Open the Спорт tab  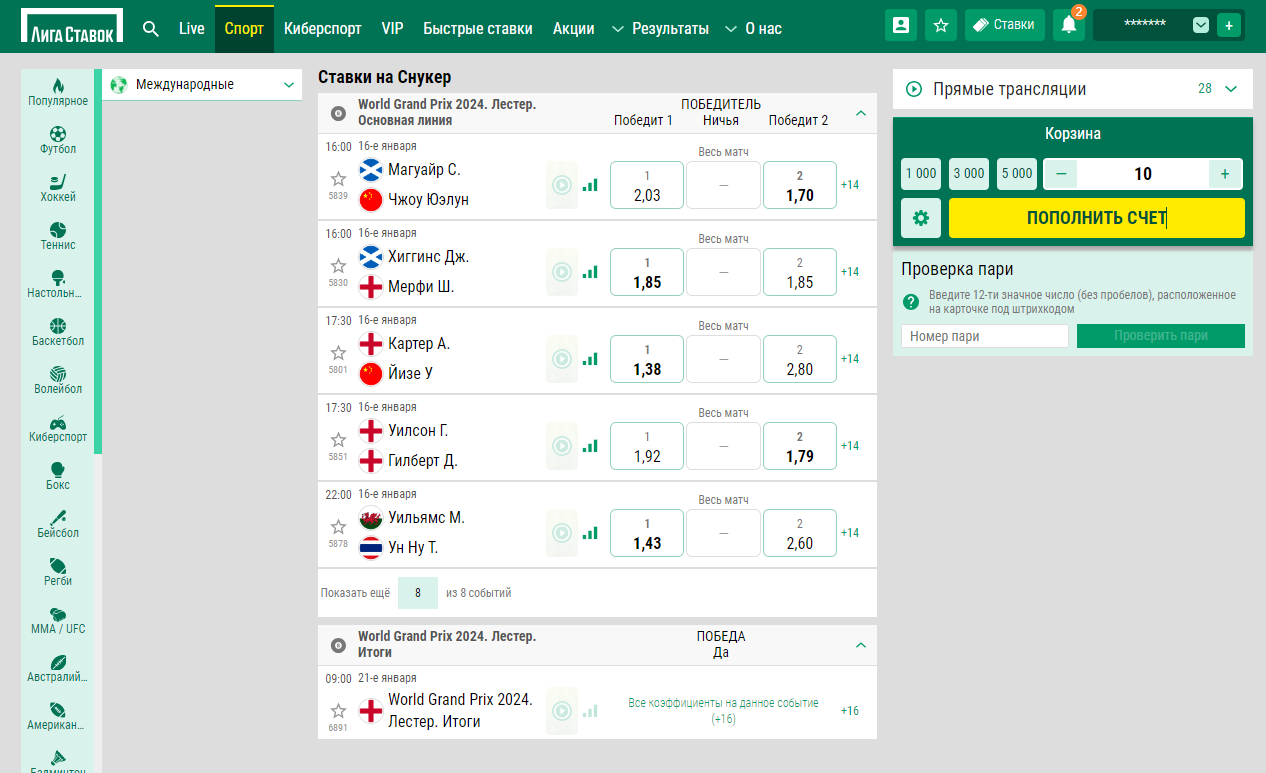point(244,28)
